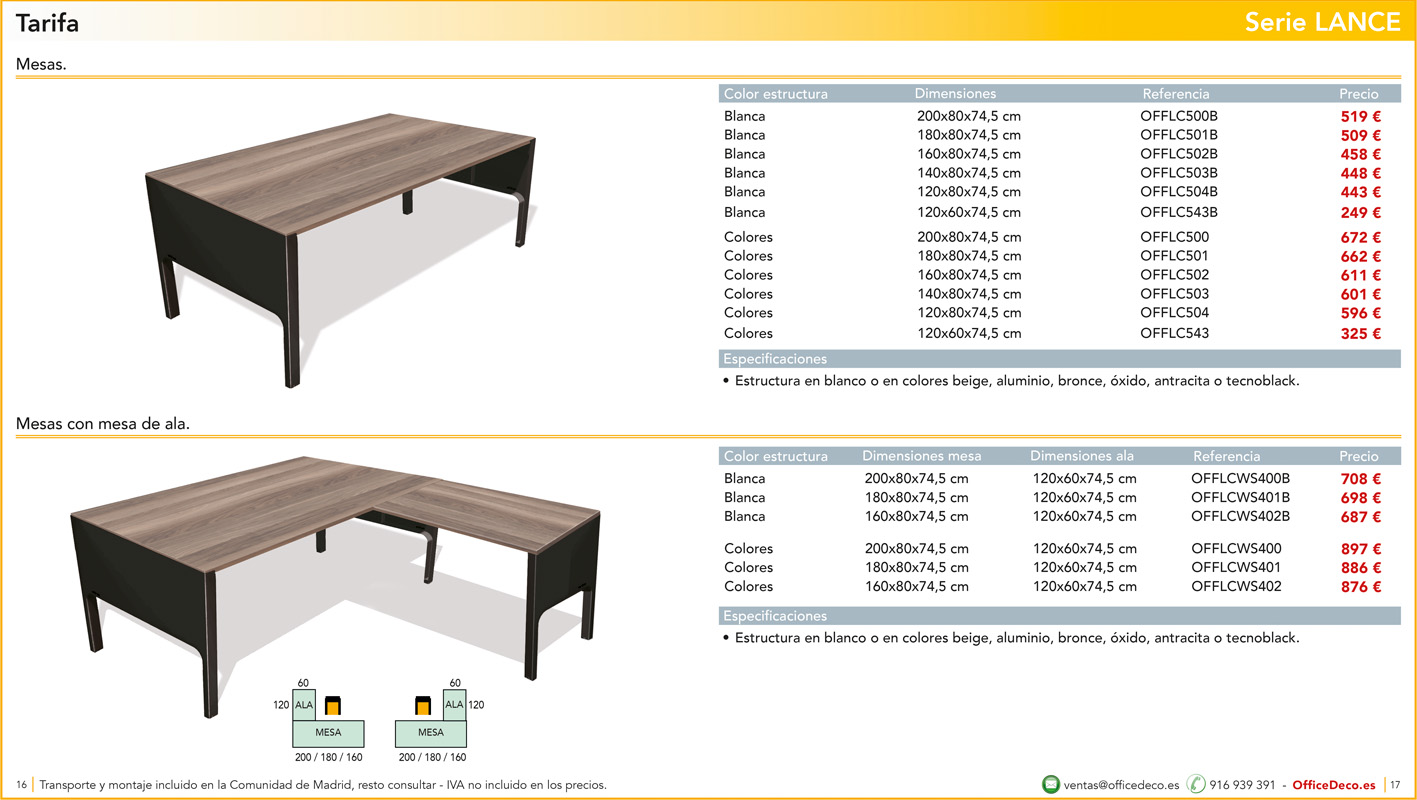Click the ALA box in left layout diagram

coord(304,705)
